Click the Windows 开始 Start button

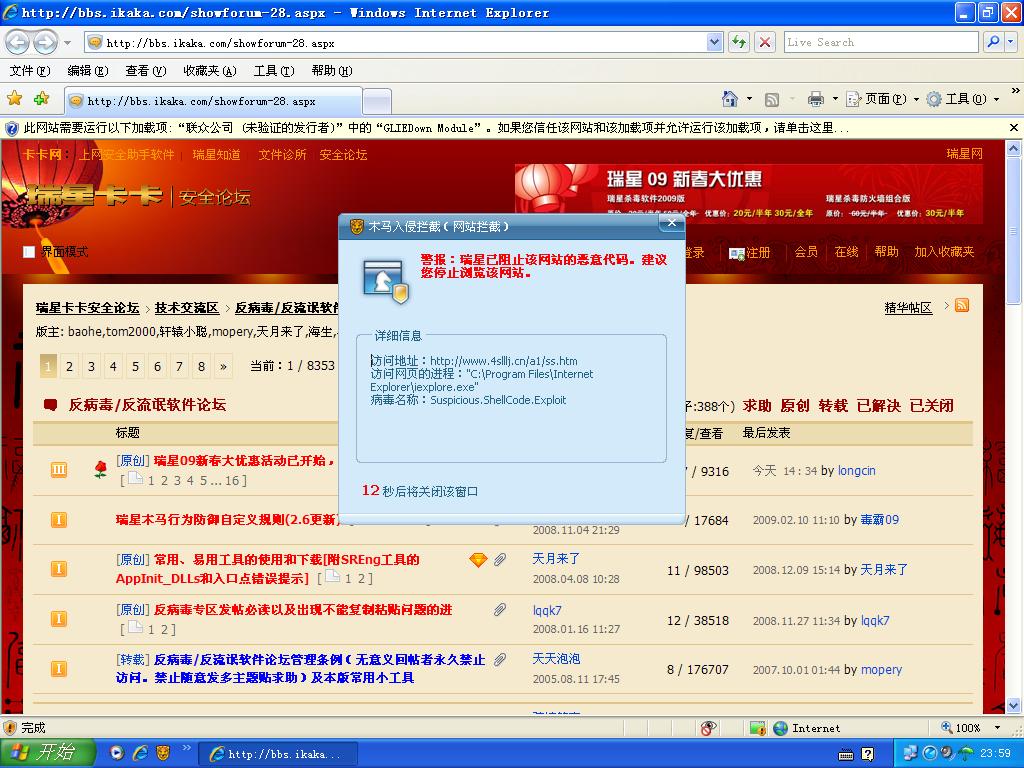tap(48, 753)
